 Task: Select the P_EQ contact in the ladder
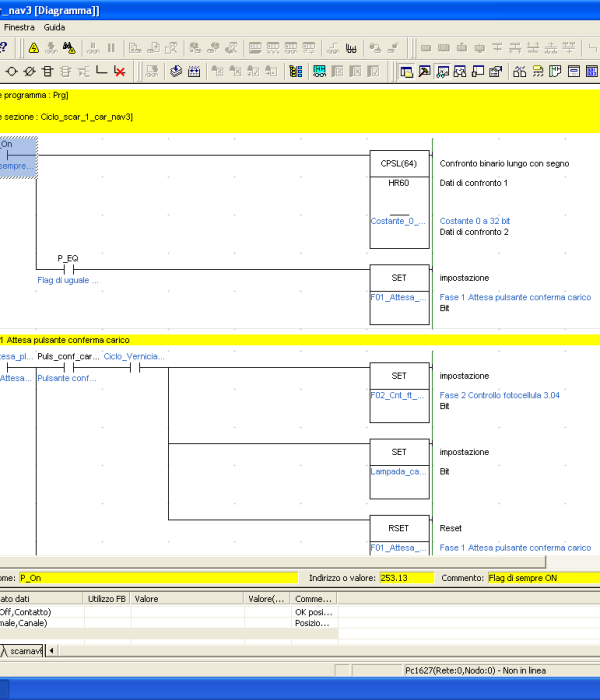tap(70, 269)
